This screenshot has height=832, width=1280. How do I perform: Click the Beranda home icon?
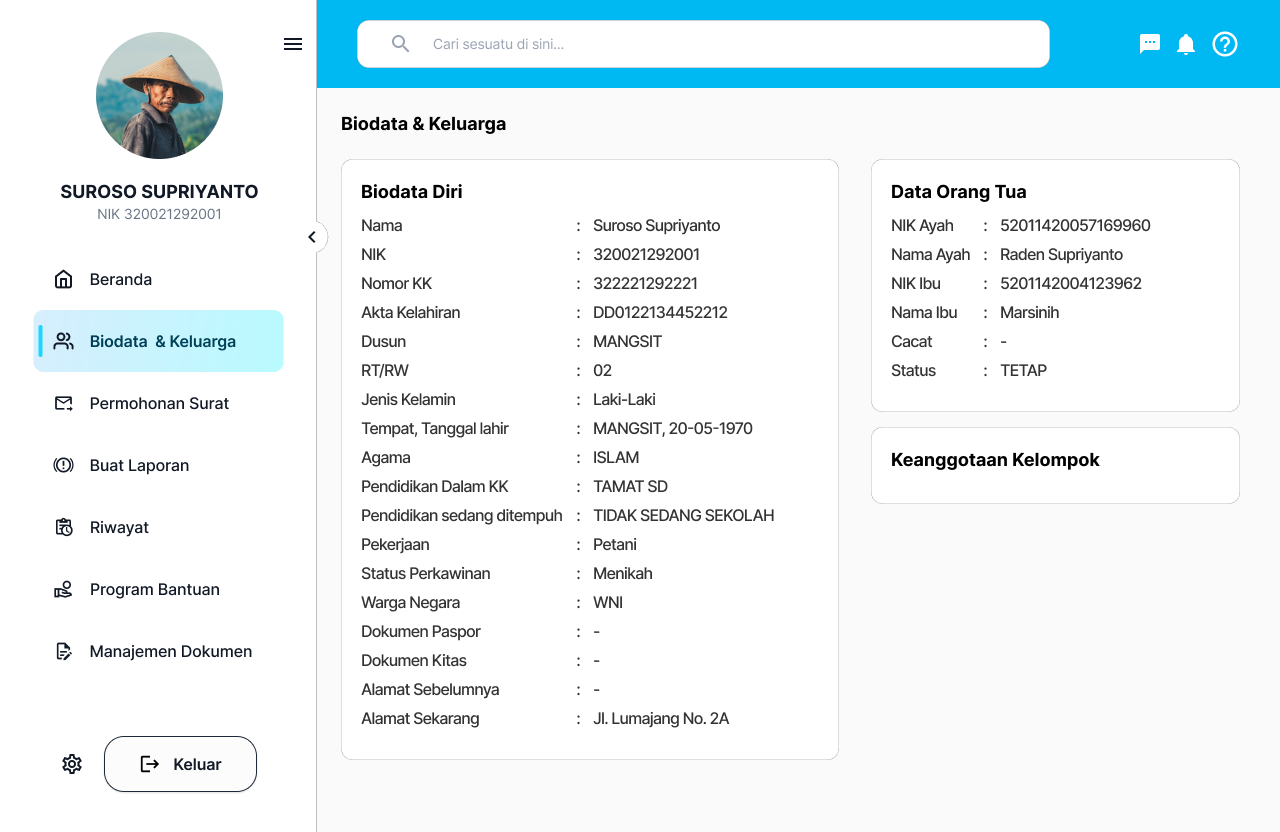click(x=64, y=279)
